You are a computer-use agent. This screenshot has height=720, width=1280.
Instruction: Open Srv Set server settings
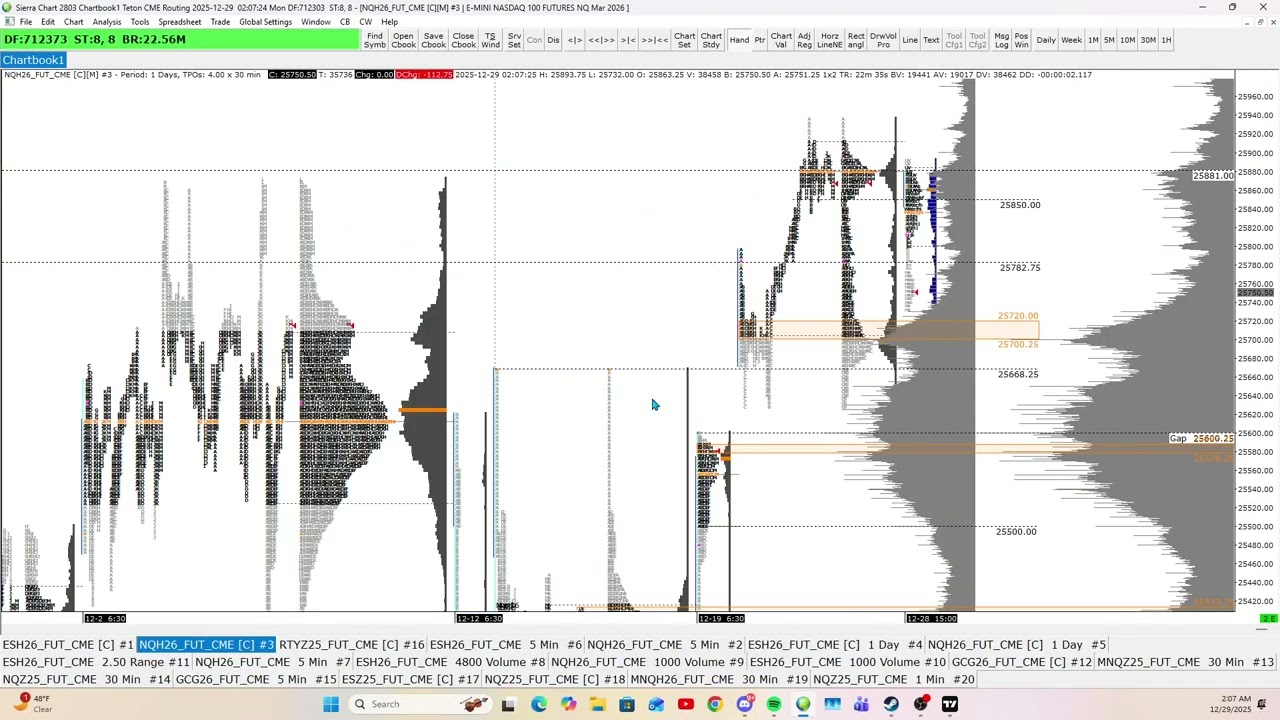pyautogui.click(x=514, y=40)
